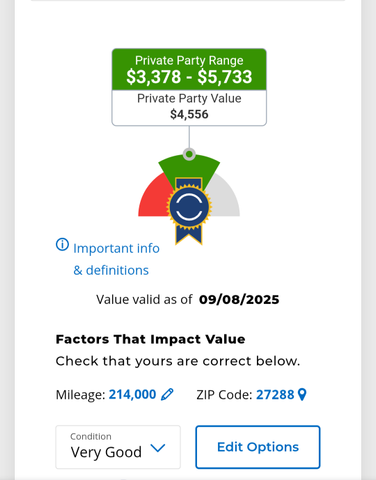The height and width of the screenshot is (480, 376).
Task: Click the Private Party Value $4,556
Action: point(189,107)
